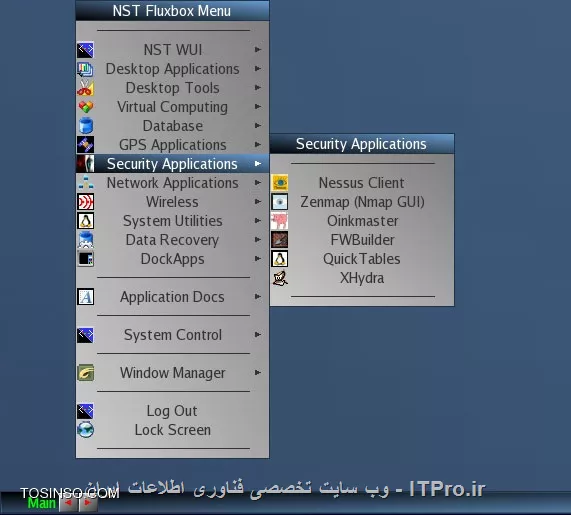The height and width of the screenshot is (515, 571).
Task: Click the Nessus Client eye icon
Action: pos(280,183)
